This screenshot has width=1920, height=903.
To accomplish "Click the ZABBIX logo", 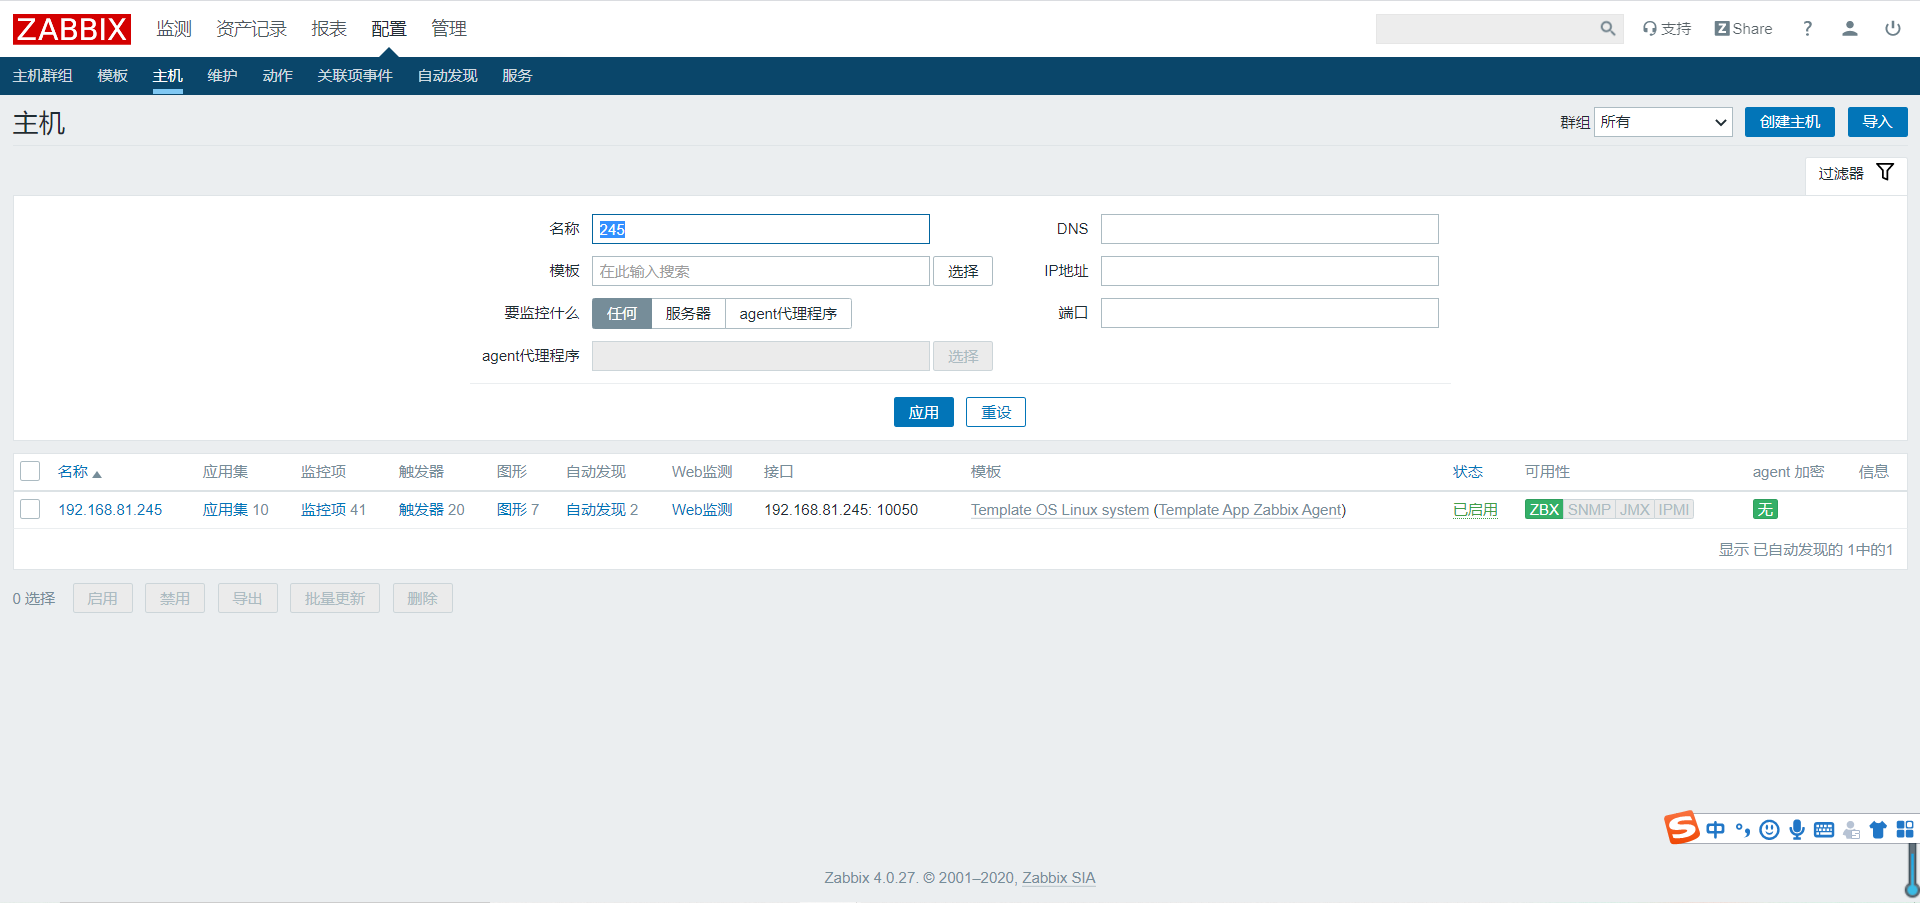I will coord(72,29).
